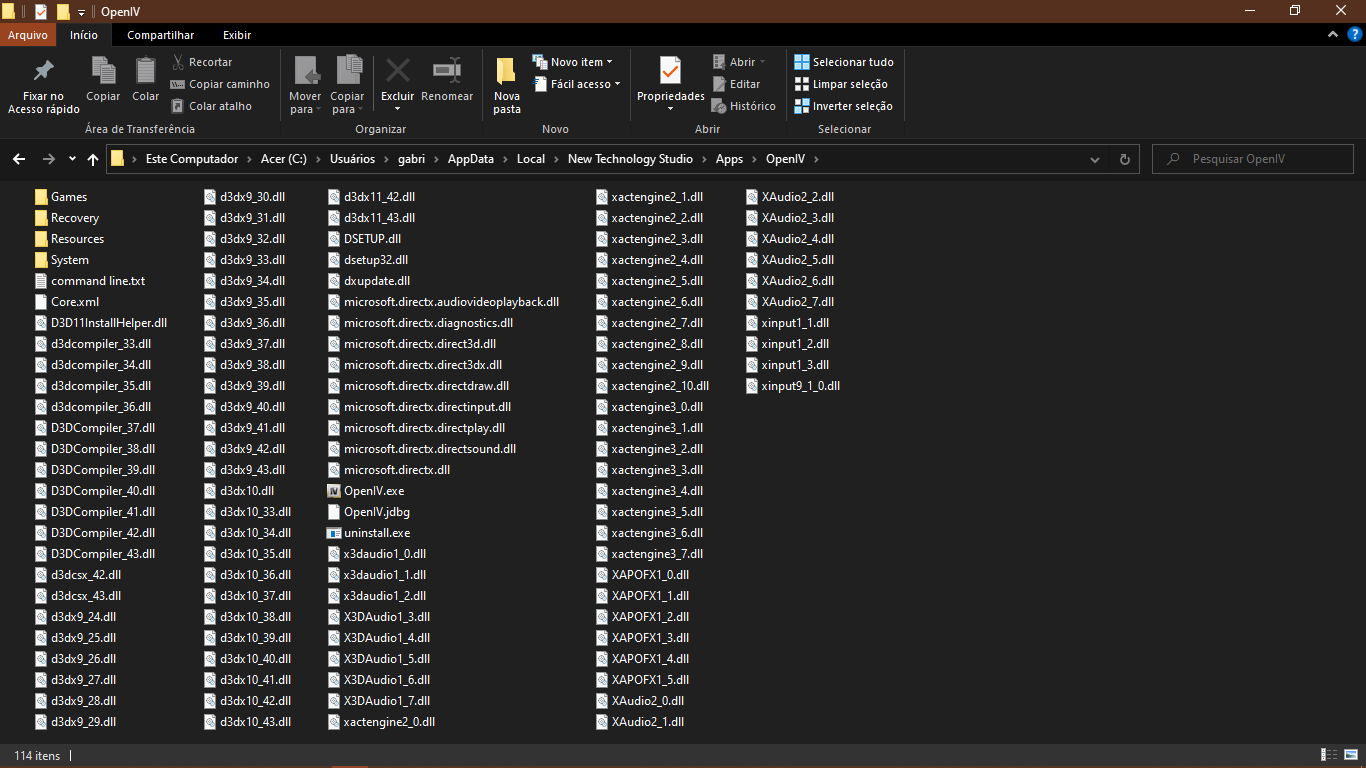Expand the address bar history dropdown

tap(1097, 159)
